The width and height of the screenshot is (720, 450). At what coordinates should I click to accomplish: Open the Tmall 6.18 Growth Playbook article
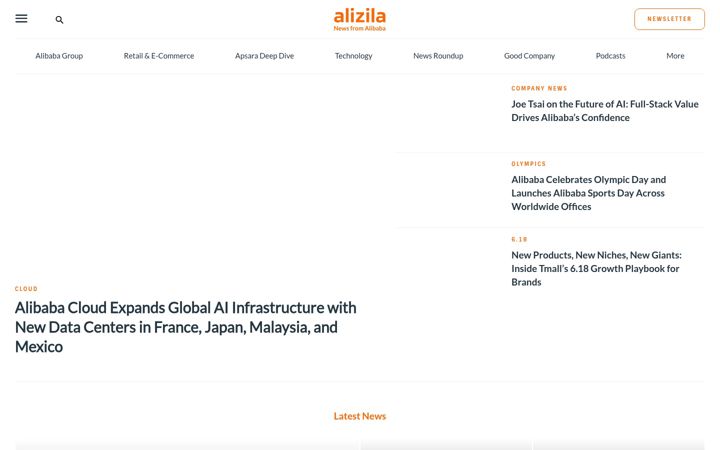pos(596,268)
